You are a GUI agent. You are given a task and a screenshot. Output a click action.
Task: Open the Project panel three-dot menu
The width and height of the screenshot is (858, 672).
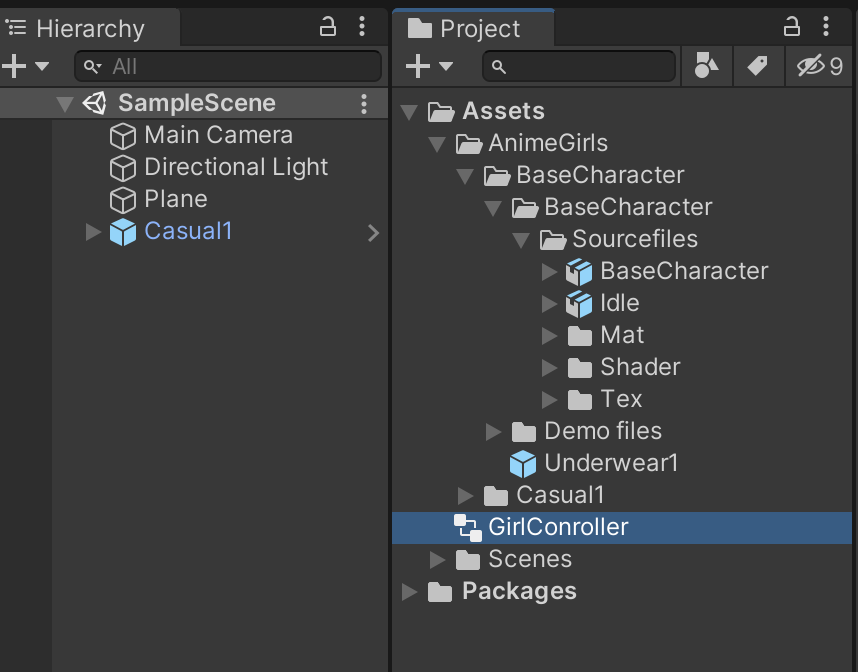[x=826, y=26]
